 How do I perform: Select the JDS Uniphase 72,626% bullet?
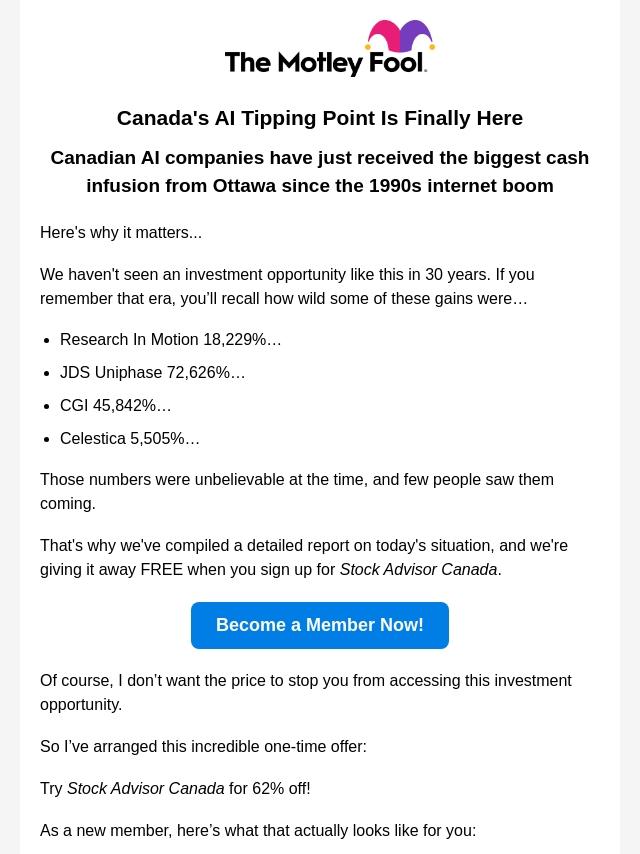pyautogui.click(x=153, y=372)
